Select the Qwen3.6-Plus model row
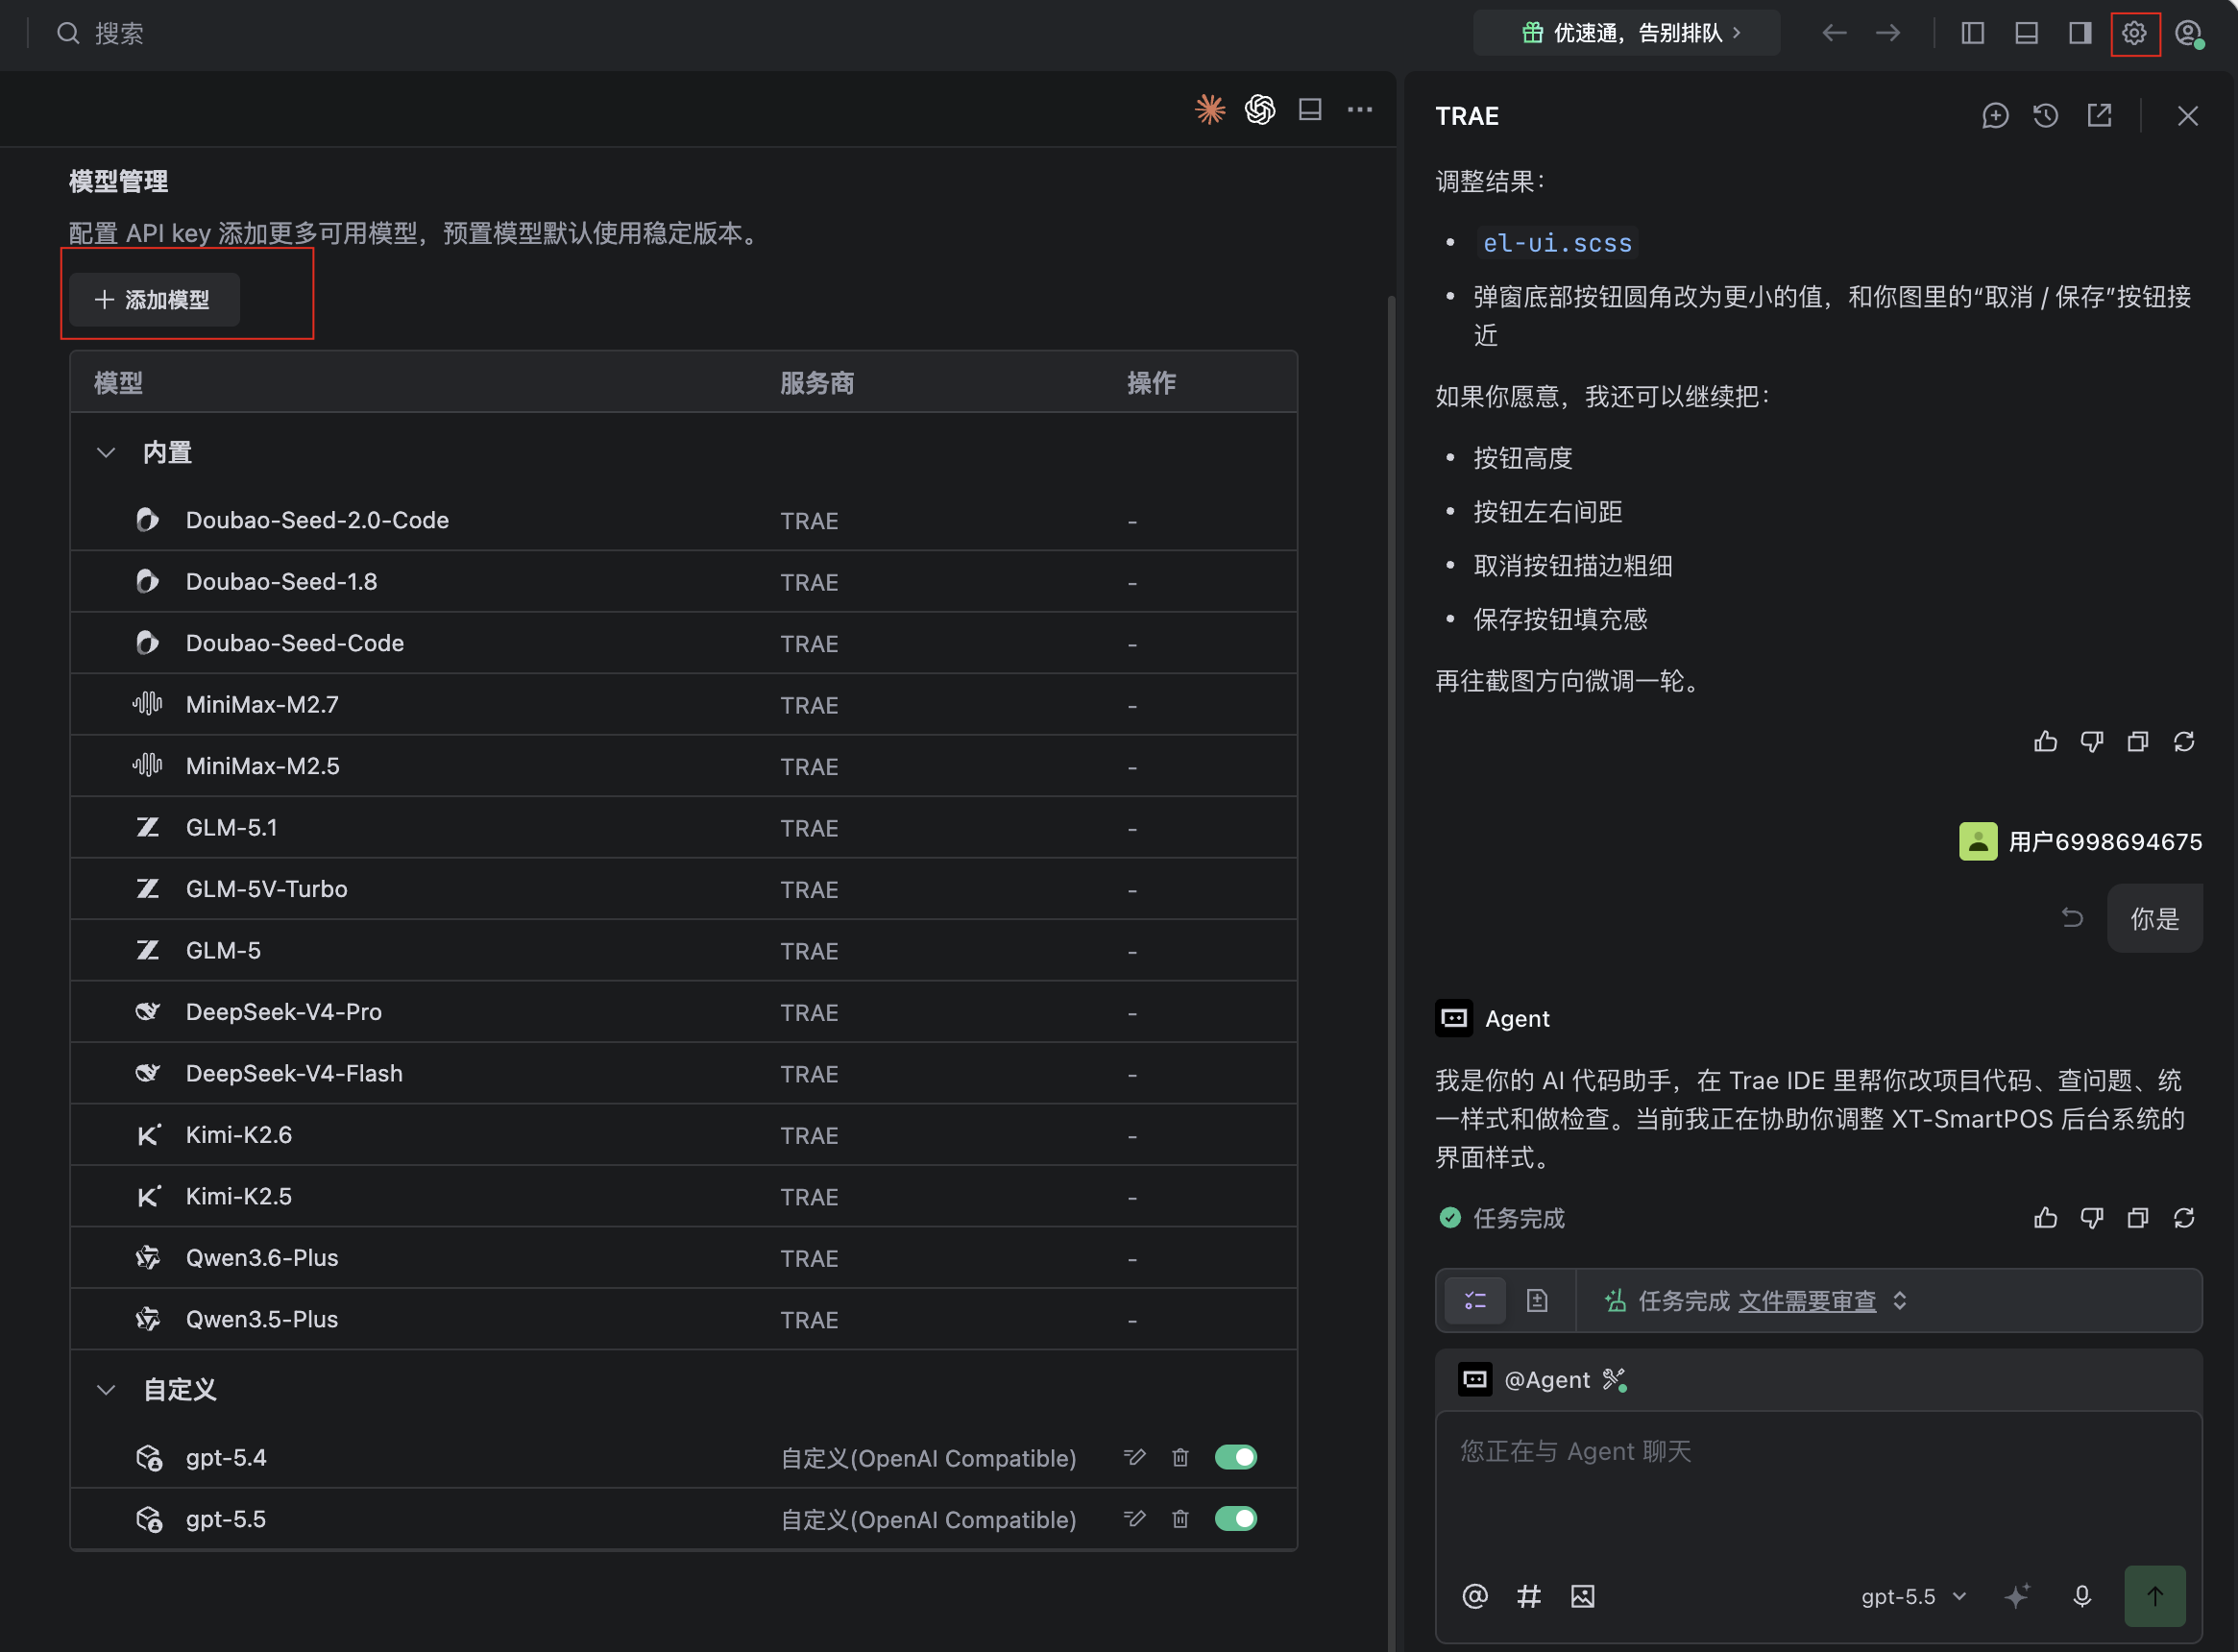This screenshot has height=1652, width=2238. click(684, 1258)
